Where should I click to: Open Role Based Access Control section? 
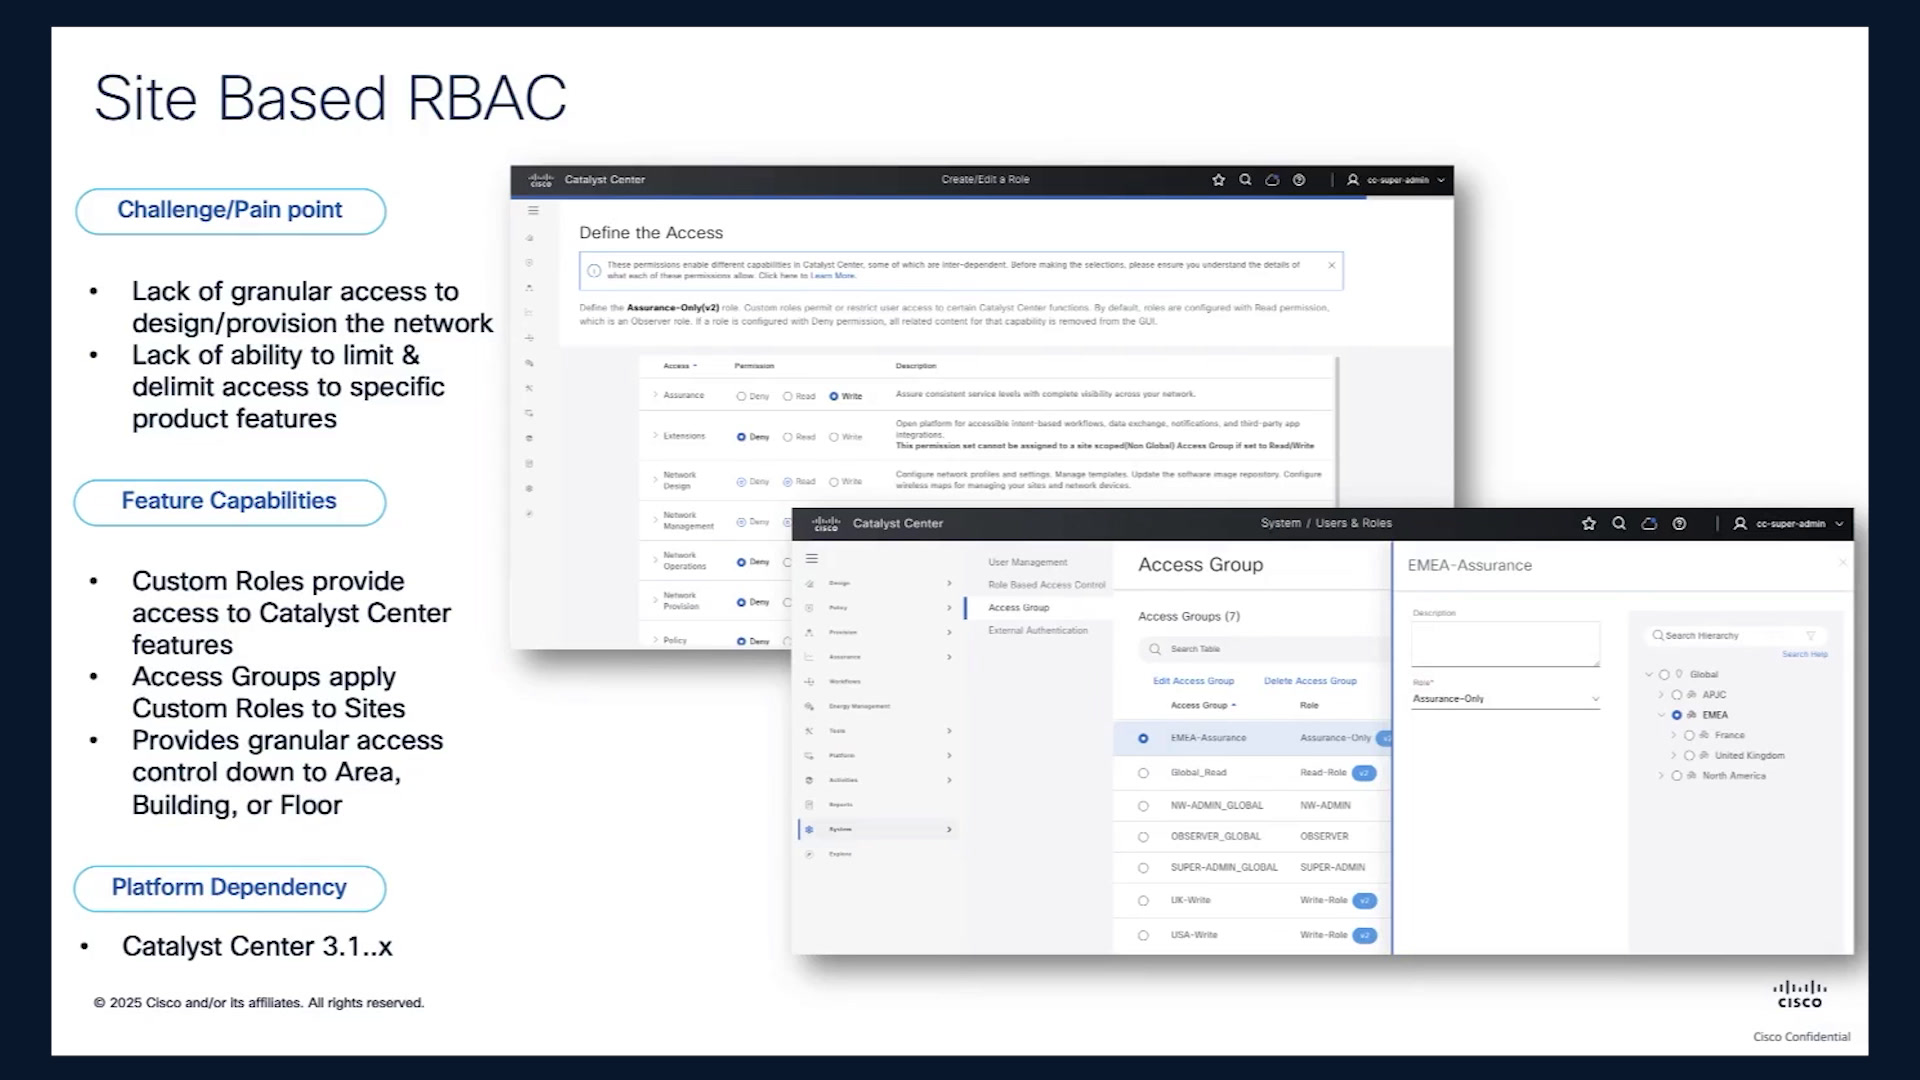tap(1046, 585)
